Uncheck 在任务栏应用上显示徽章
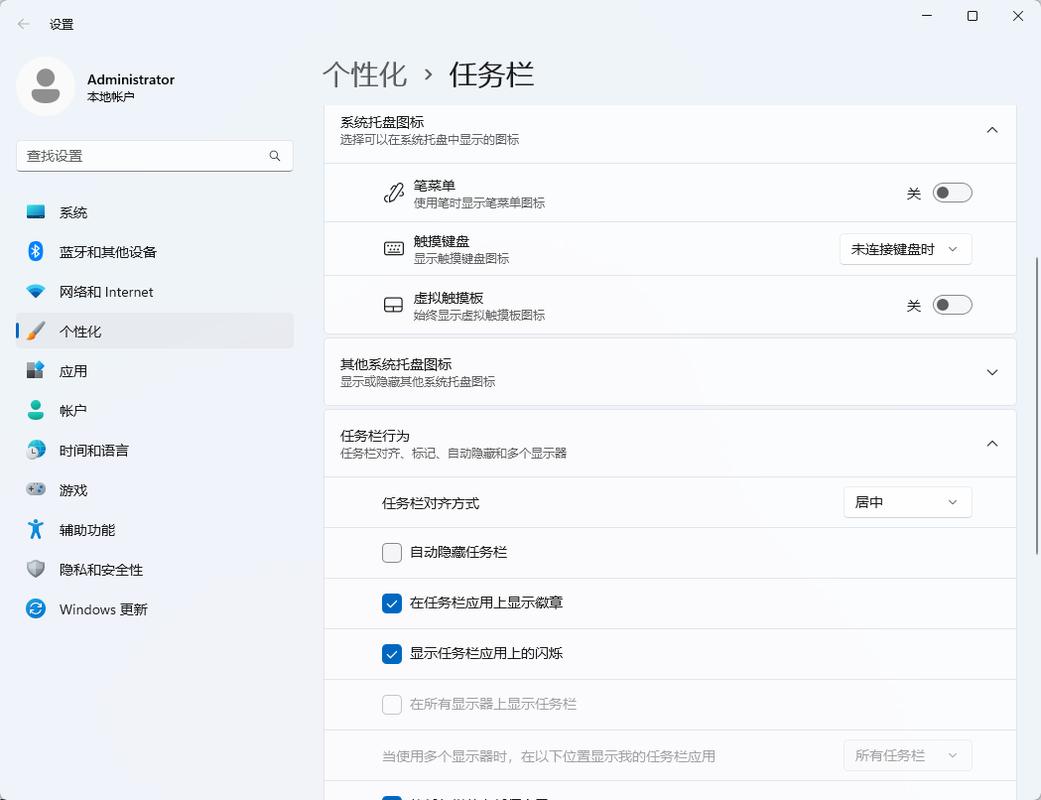This screenshot has height=800, width=1041. [x=391, y=603]
